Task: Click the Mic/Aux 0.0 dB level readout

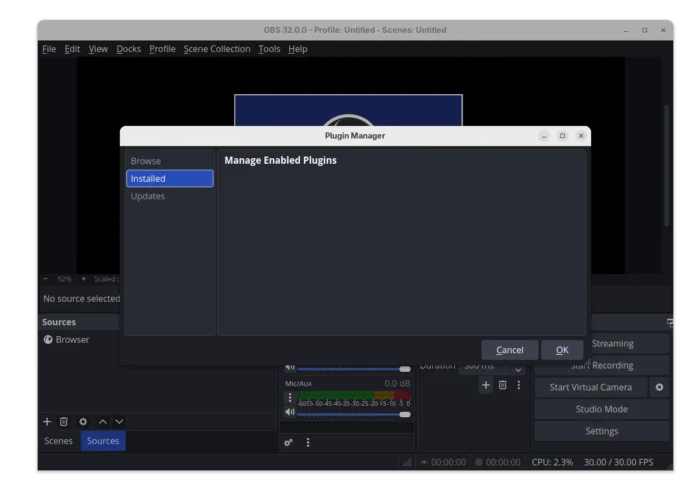Action: pyautogui.click(x=397, y=383)
